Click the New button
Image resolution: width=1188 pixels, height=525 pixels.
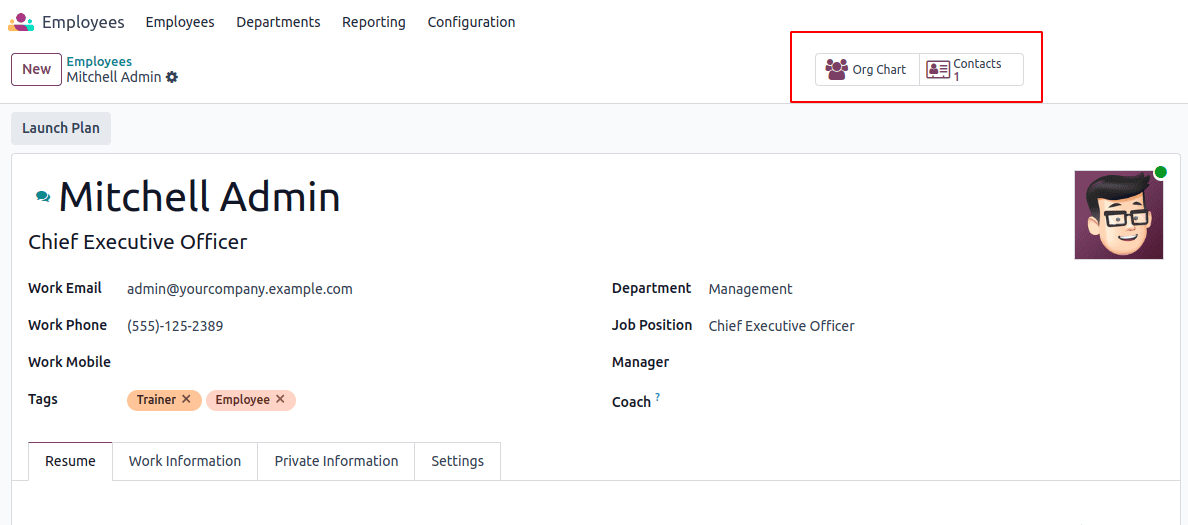37,70
